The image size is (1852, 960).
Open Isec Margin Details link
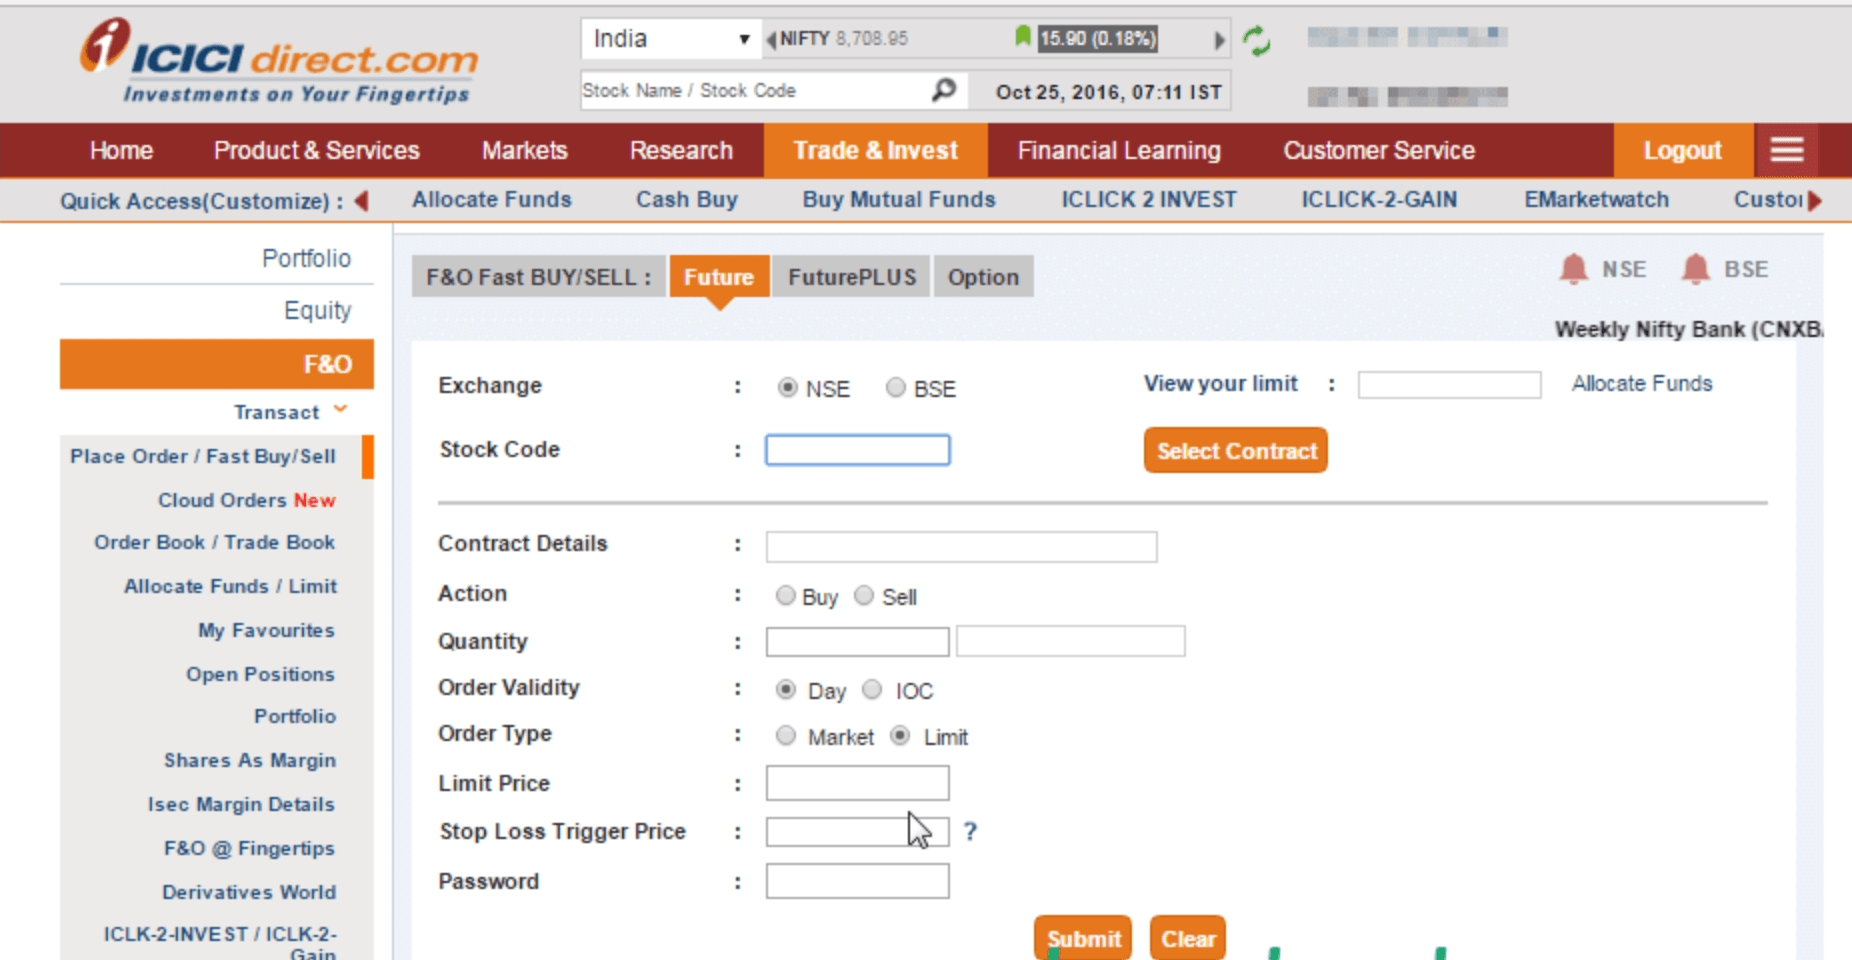(241, 804)
